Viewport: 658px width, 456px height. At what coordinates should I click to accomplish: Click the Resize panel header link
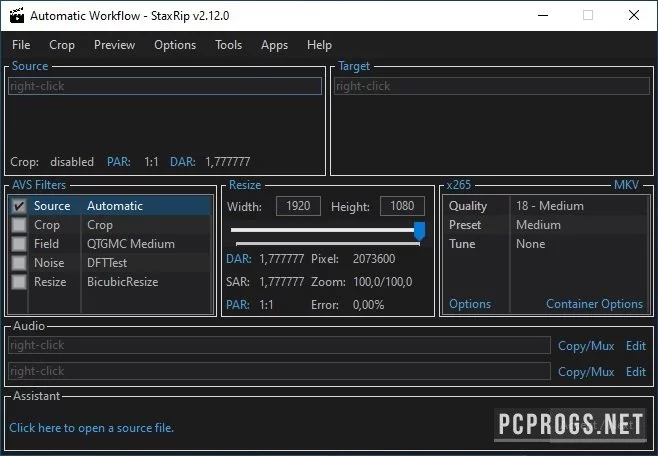click(245, 185)
